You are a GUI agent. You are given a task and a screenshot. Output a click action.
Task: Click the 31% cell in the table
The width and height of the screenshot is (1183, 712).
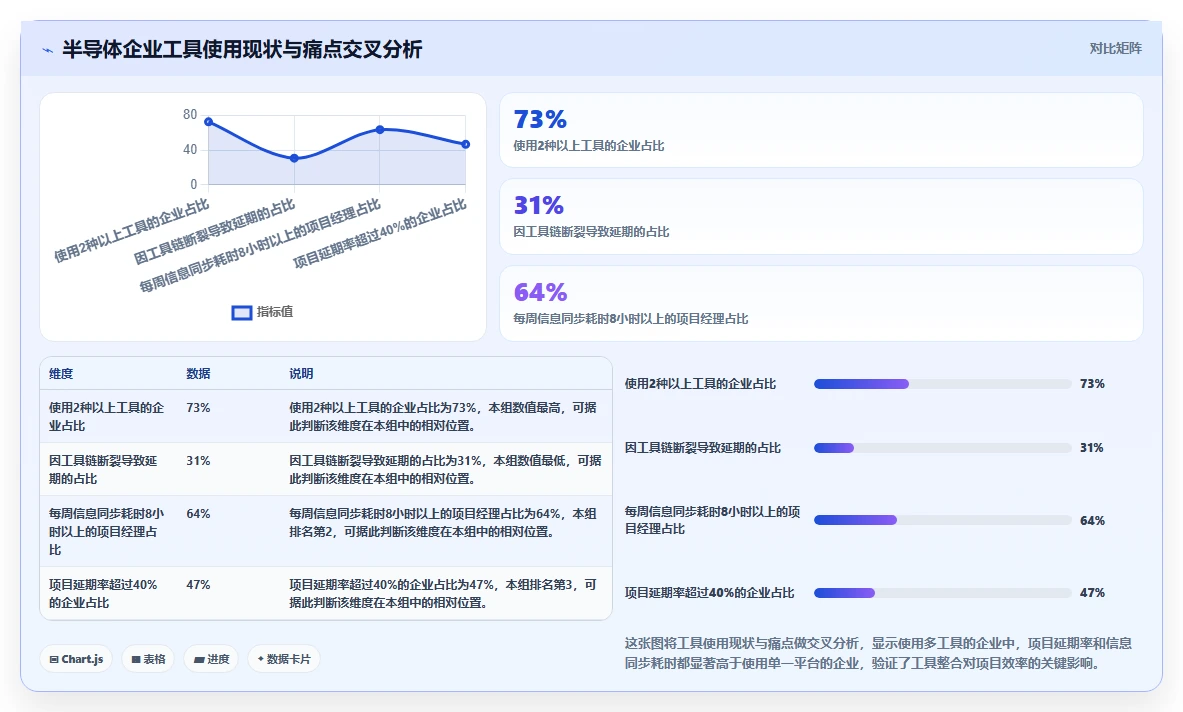(198, 460)
